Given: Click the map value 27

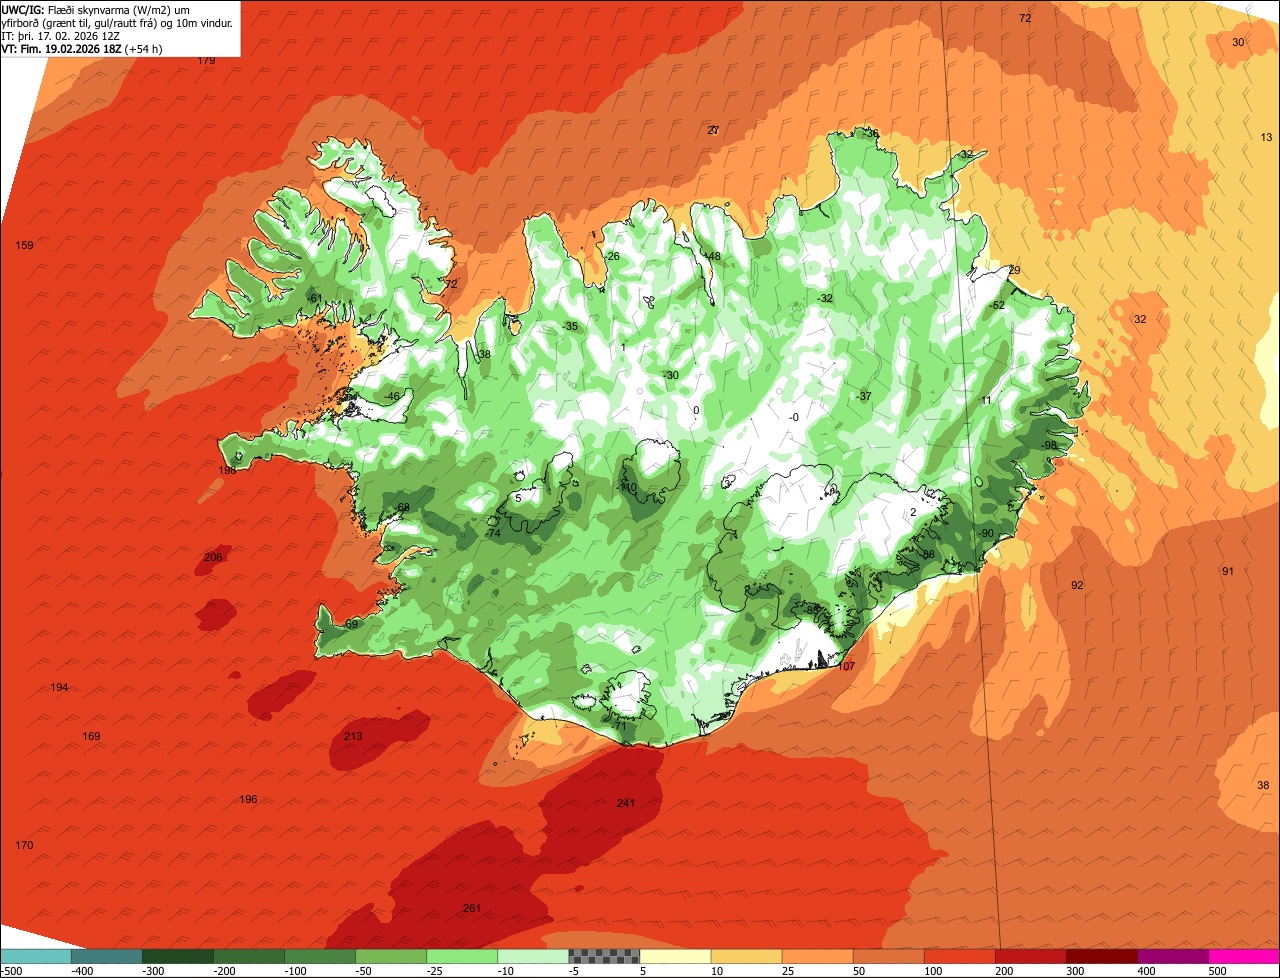Looking at the screenshot, I should tap(713, 131).
